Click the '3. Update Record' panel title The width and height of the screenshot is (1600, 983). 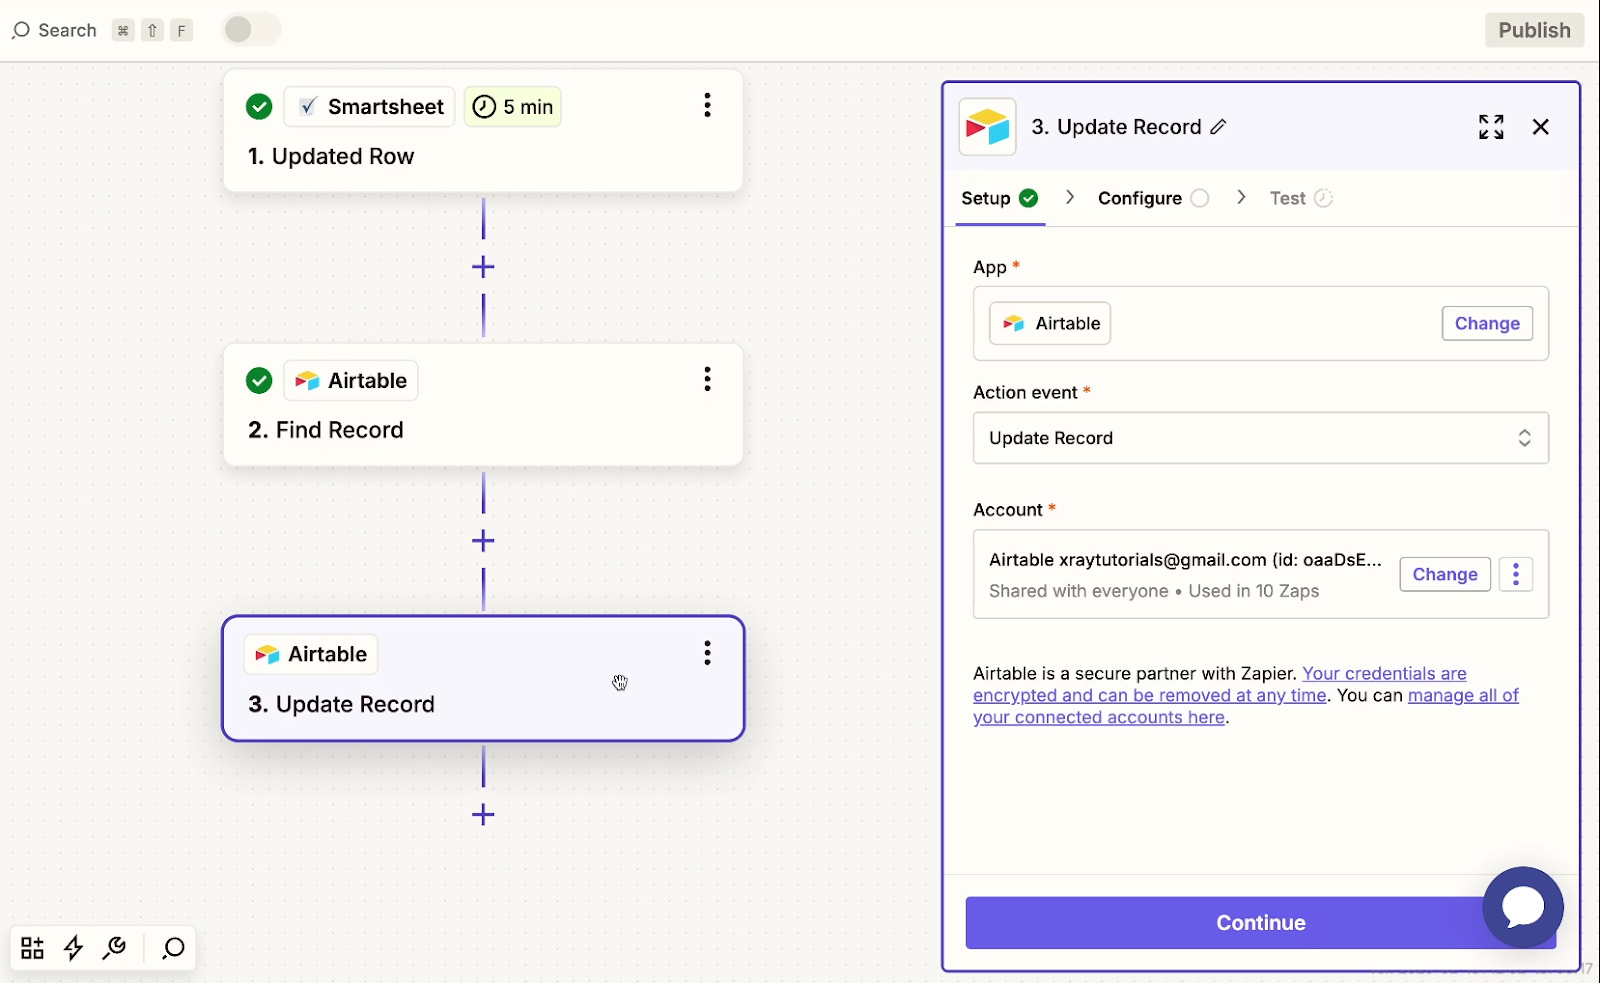click(x=1116, y=127)
